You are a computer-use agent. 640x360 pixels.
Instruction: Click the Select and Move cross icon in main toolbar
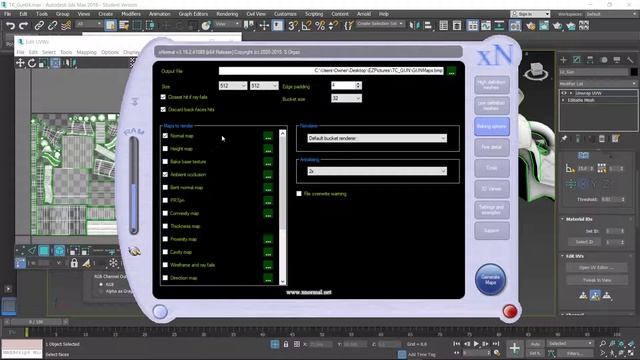(264, 26)
